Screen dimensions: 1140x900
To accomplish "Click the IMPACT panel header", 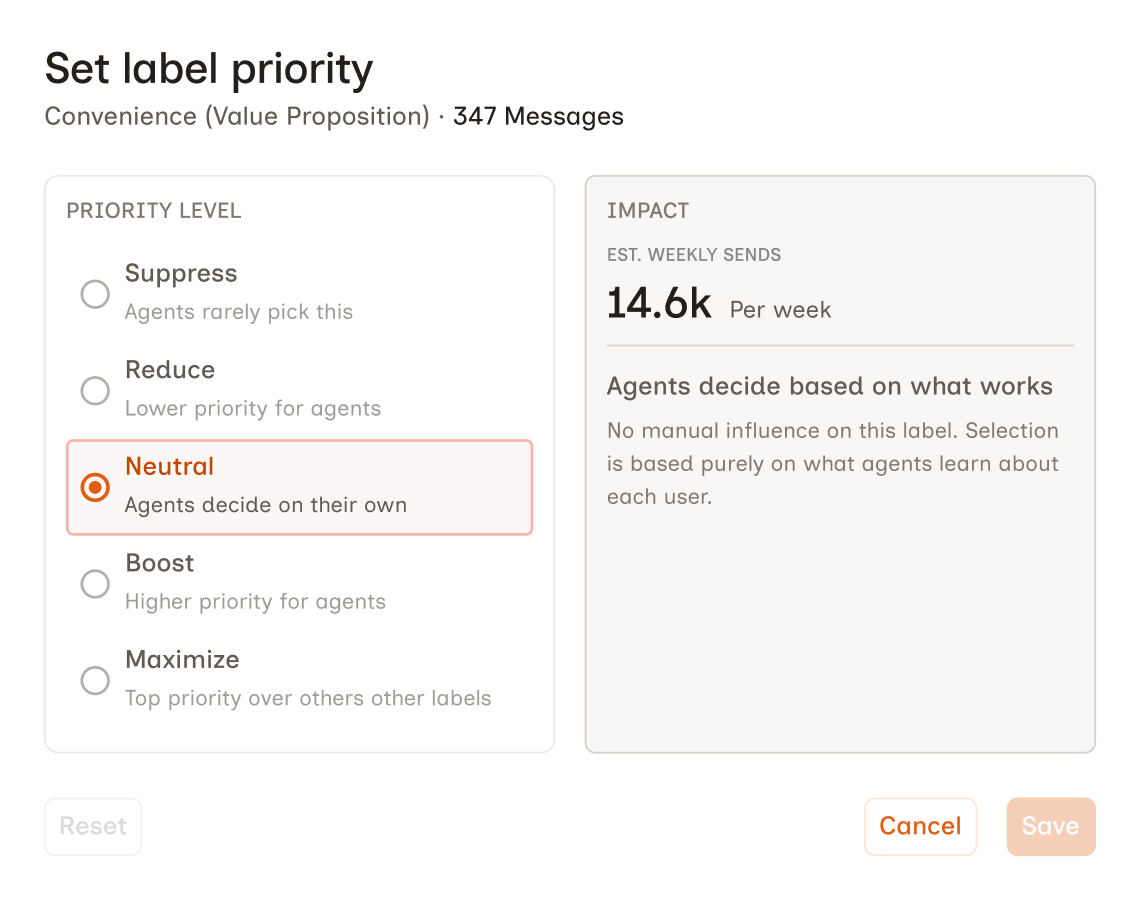I will [x=648, y=211].
